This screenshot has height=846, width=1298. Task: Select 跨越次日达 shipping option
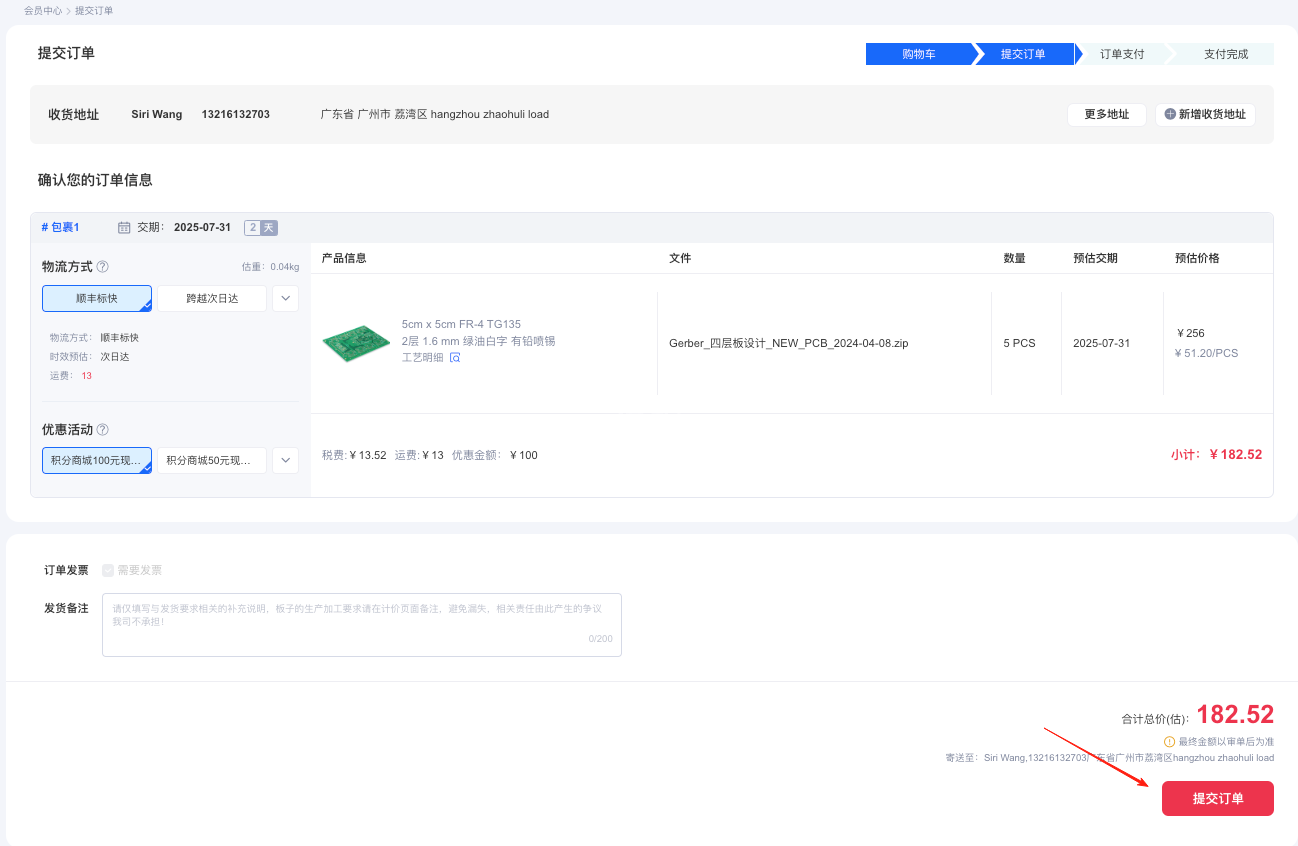[212, 298]
